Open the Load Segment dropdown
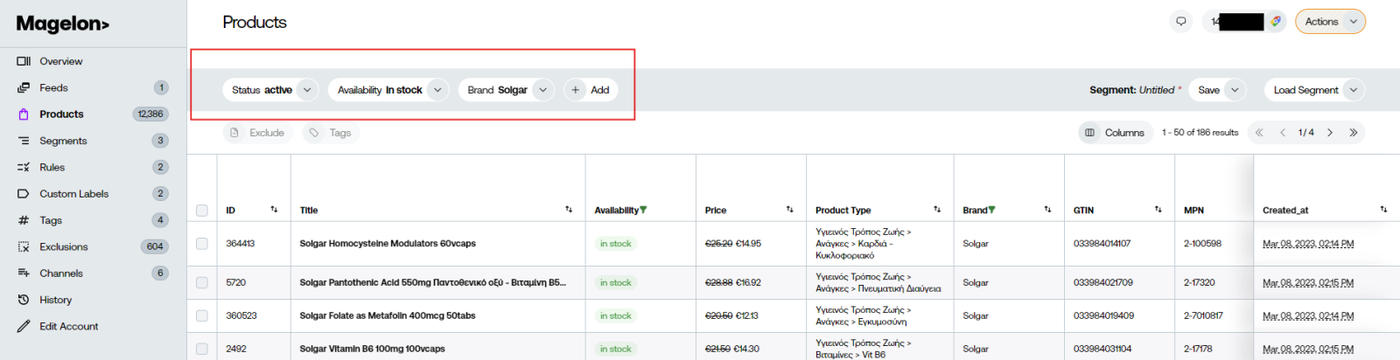The width and height of the screenshot is (1400, 360). 1315,90
